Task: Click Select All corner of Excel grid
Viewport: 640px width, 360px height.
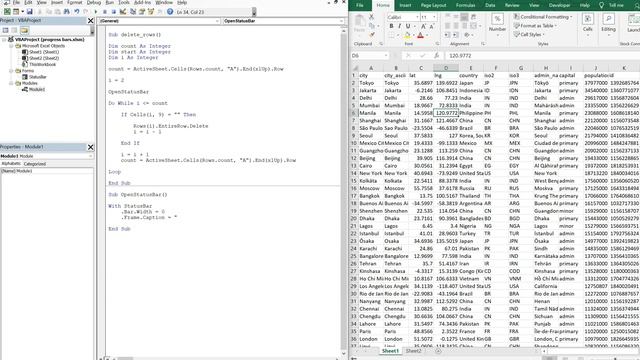Action: 355,68
